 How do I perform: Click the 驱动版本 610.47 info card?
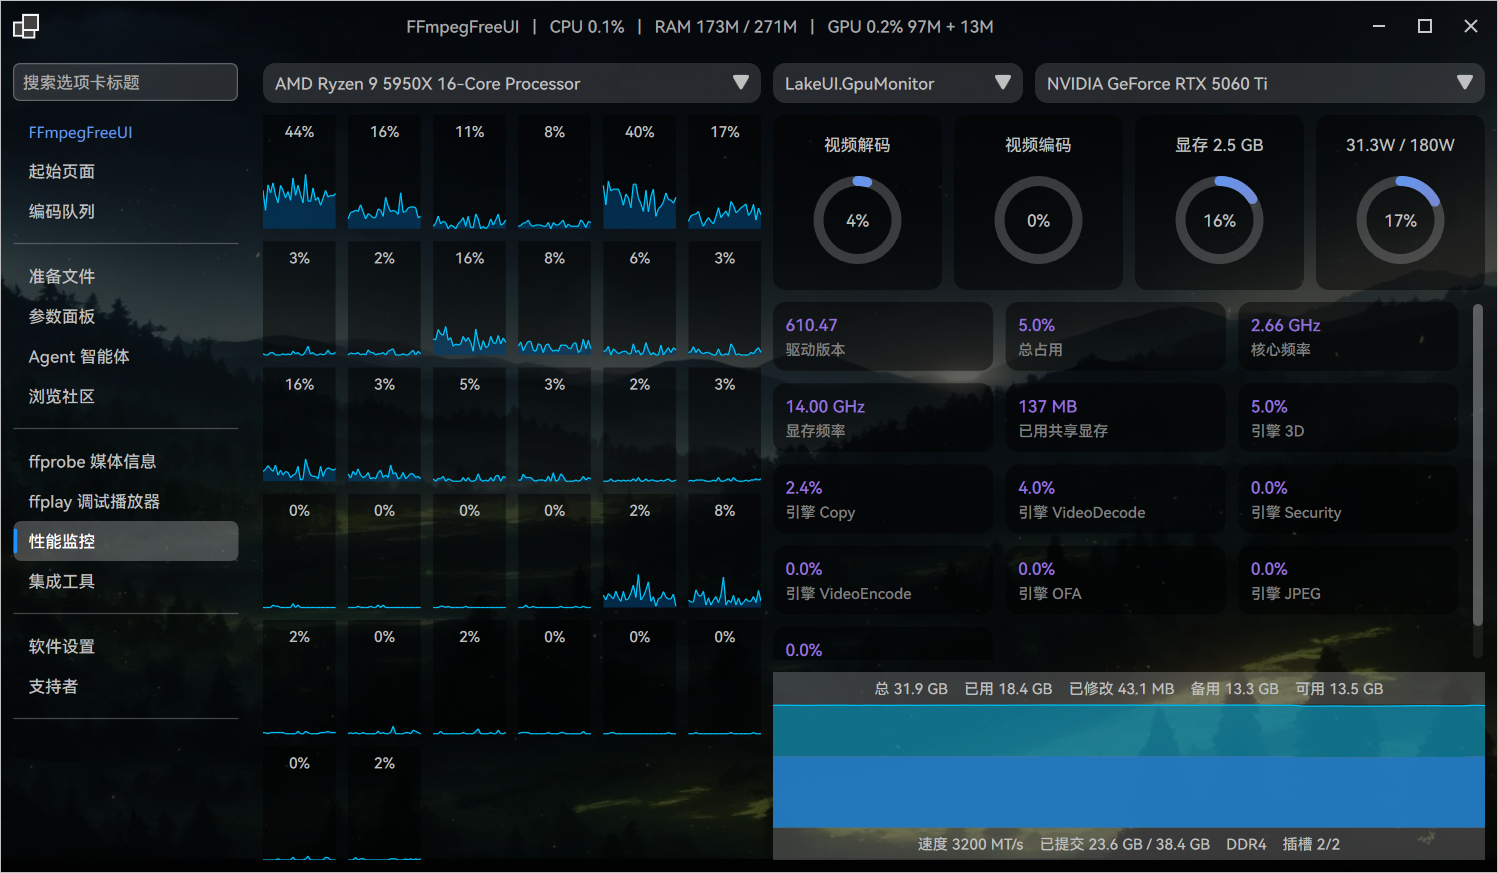pyautogui.click(x=883, y=337)
